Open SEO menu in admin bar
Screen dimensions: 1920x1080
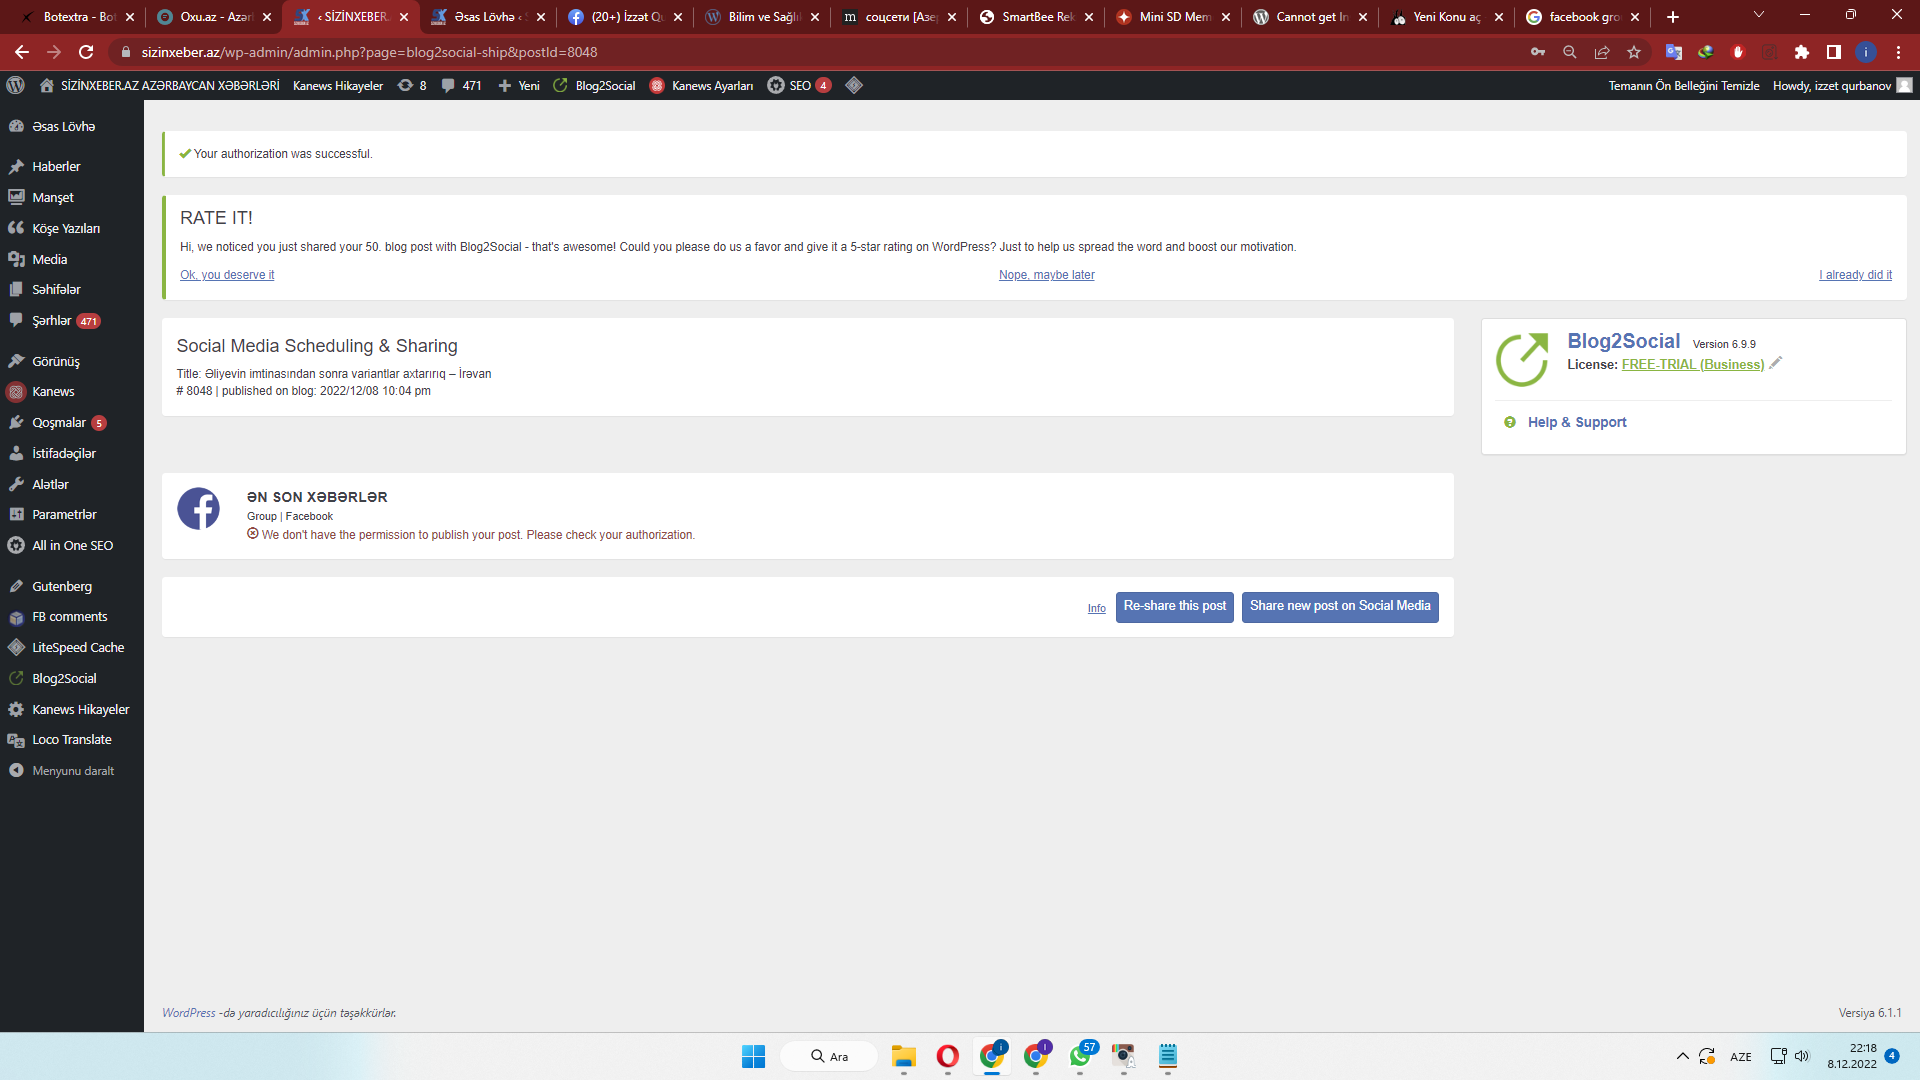pyautogui.click(x=799, y=85)
